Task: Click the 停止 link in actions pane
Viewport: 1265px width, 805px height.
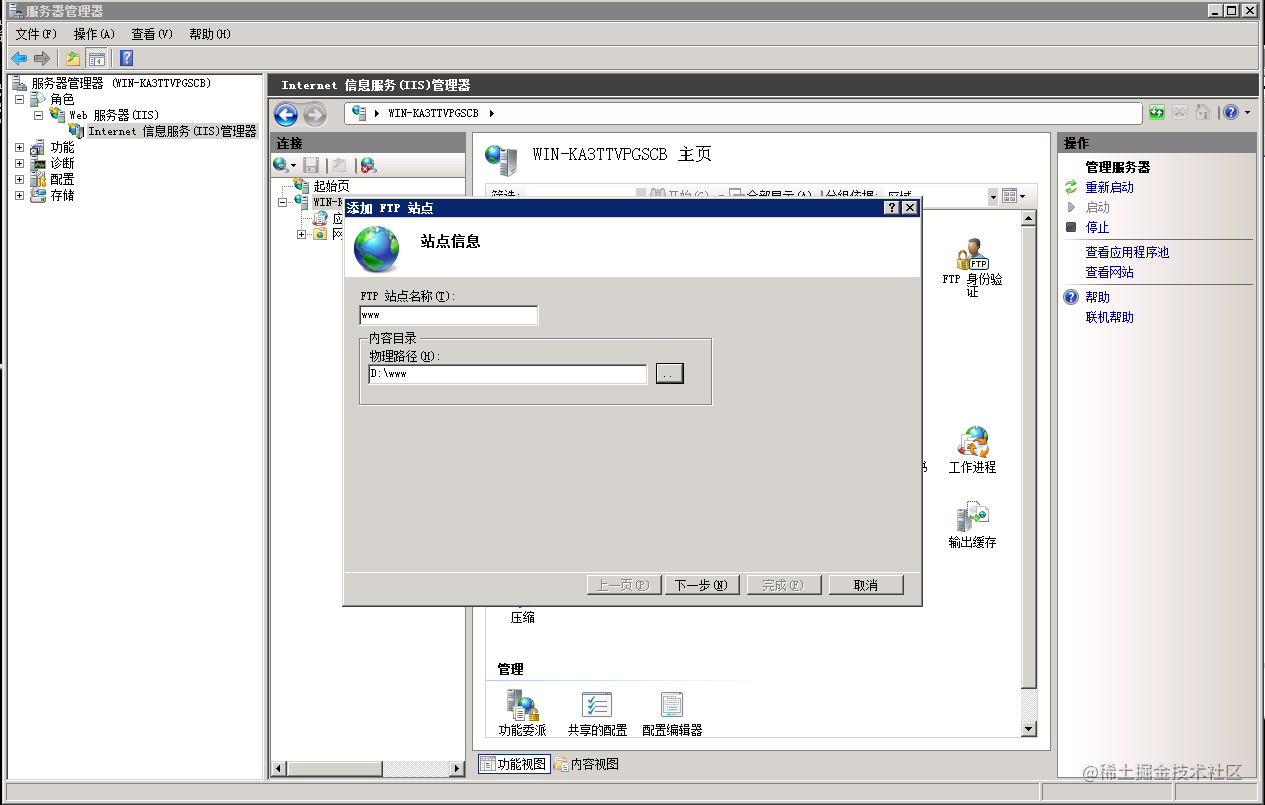Action: [x=1098, y=227]
